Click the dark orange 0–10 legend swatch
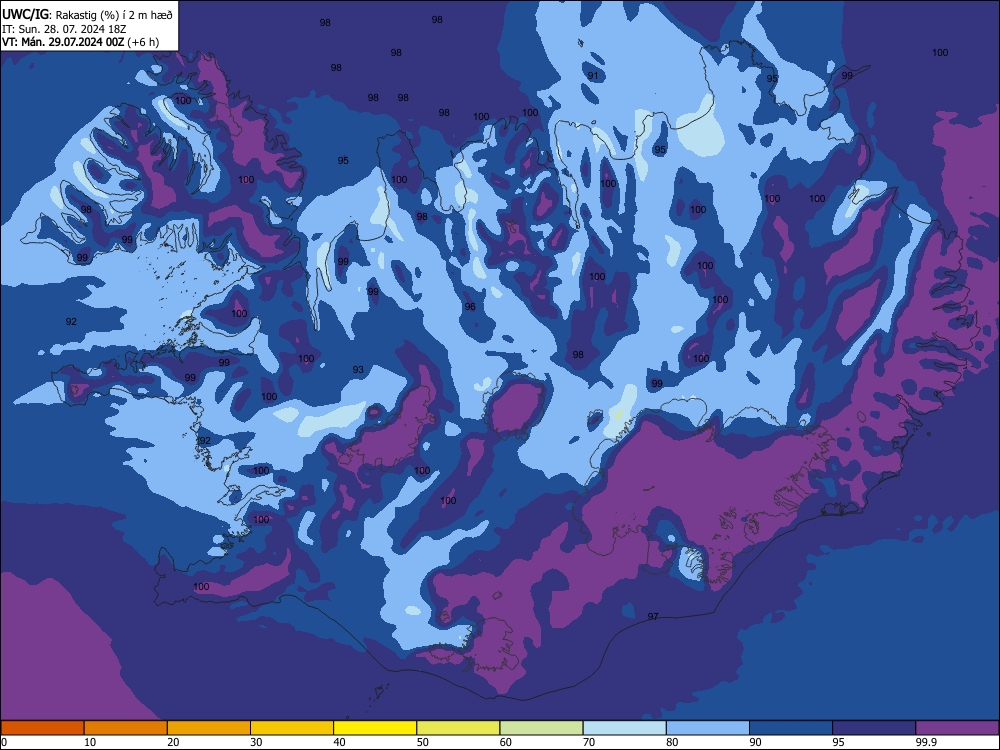Screen dimensions: 1000x750 pos(42,728)
